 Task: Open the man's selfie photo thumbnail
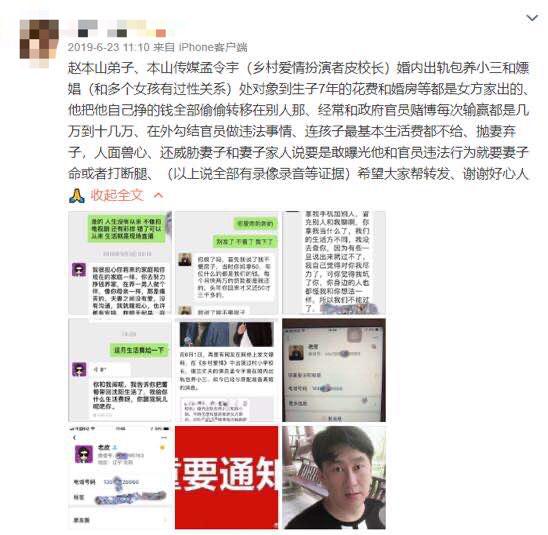pyautogui.click(x=334, y=477)
